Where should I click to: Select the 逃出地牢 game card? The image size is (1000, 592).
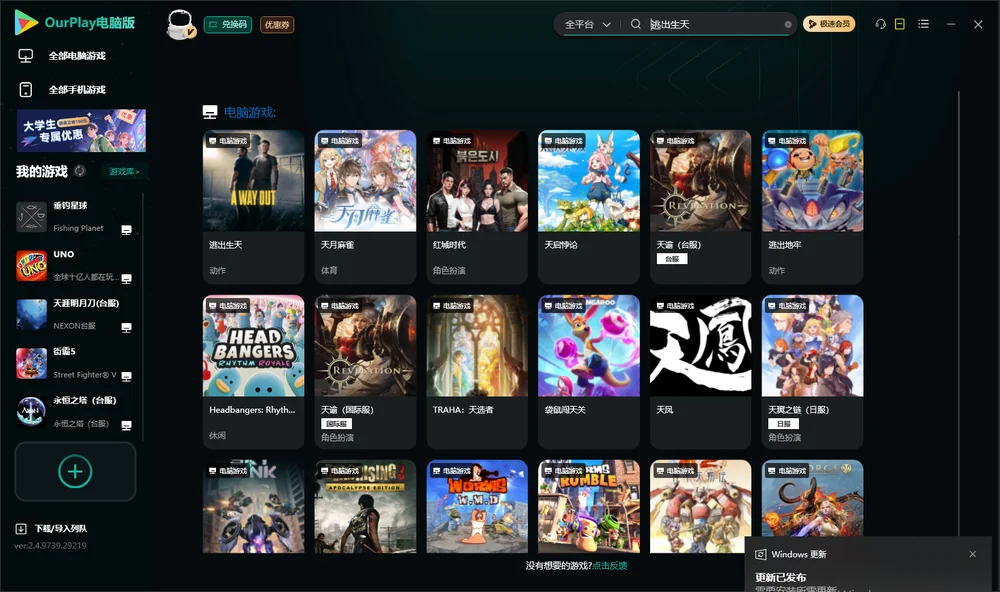[812, 207]
